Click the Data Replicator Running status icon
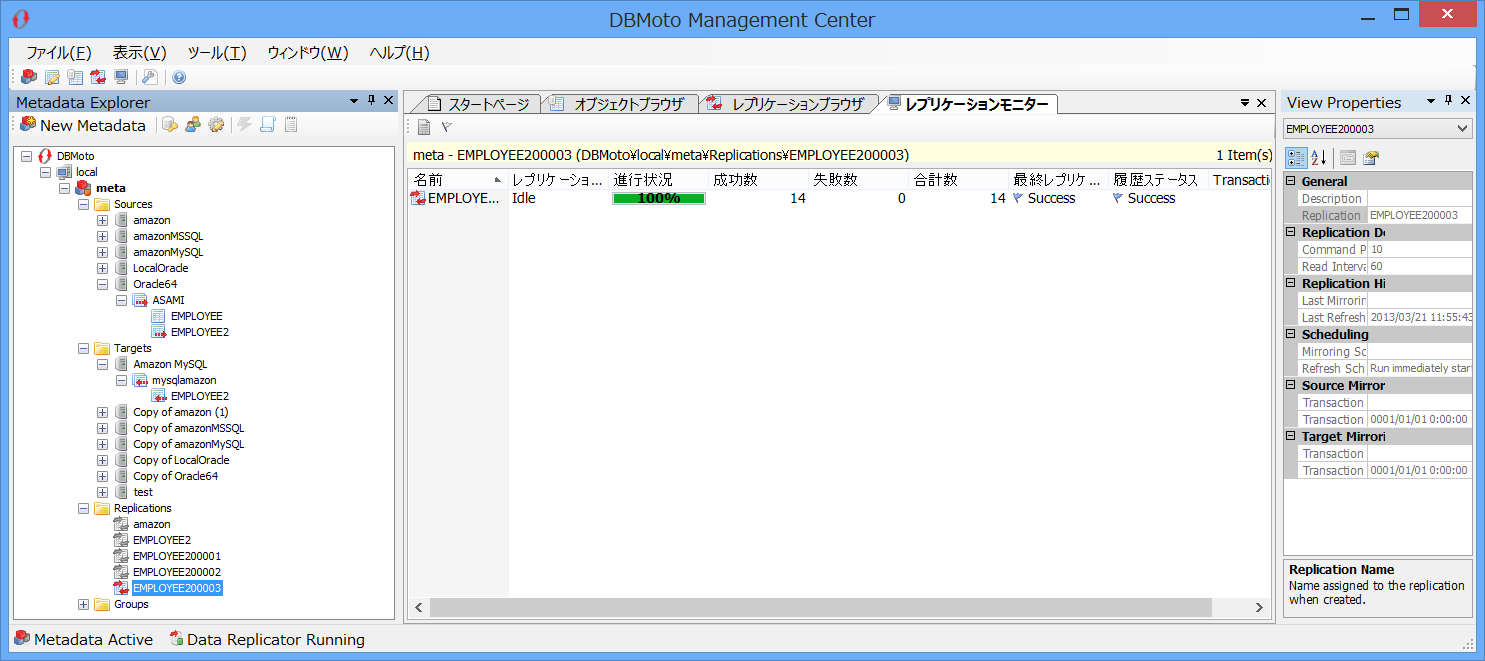1485x661 pixels. [x=176, y=639]
